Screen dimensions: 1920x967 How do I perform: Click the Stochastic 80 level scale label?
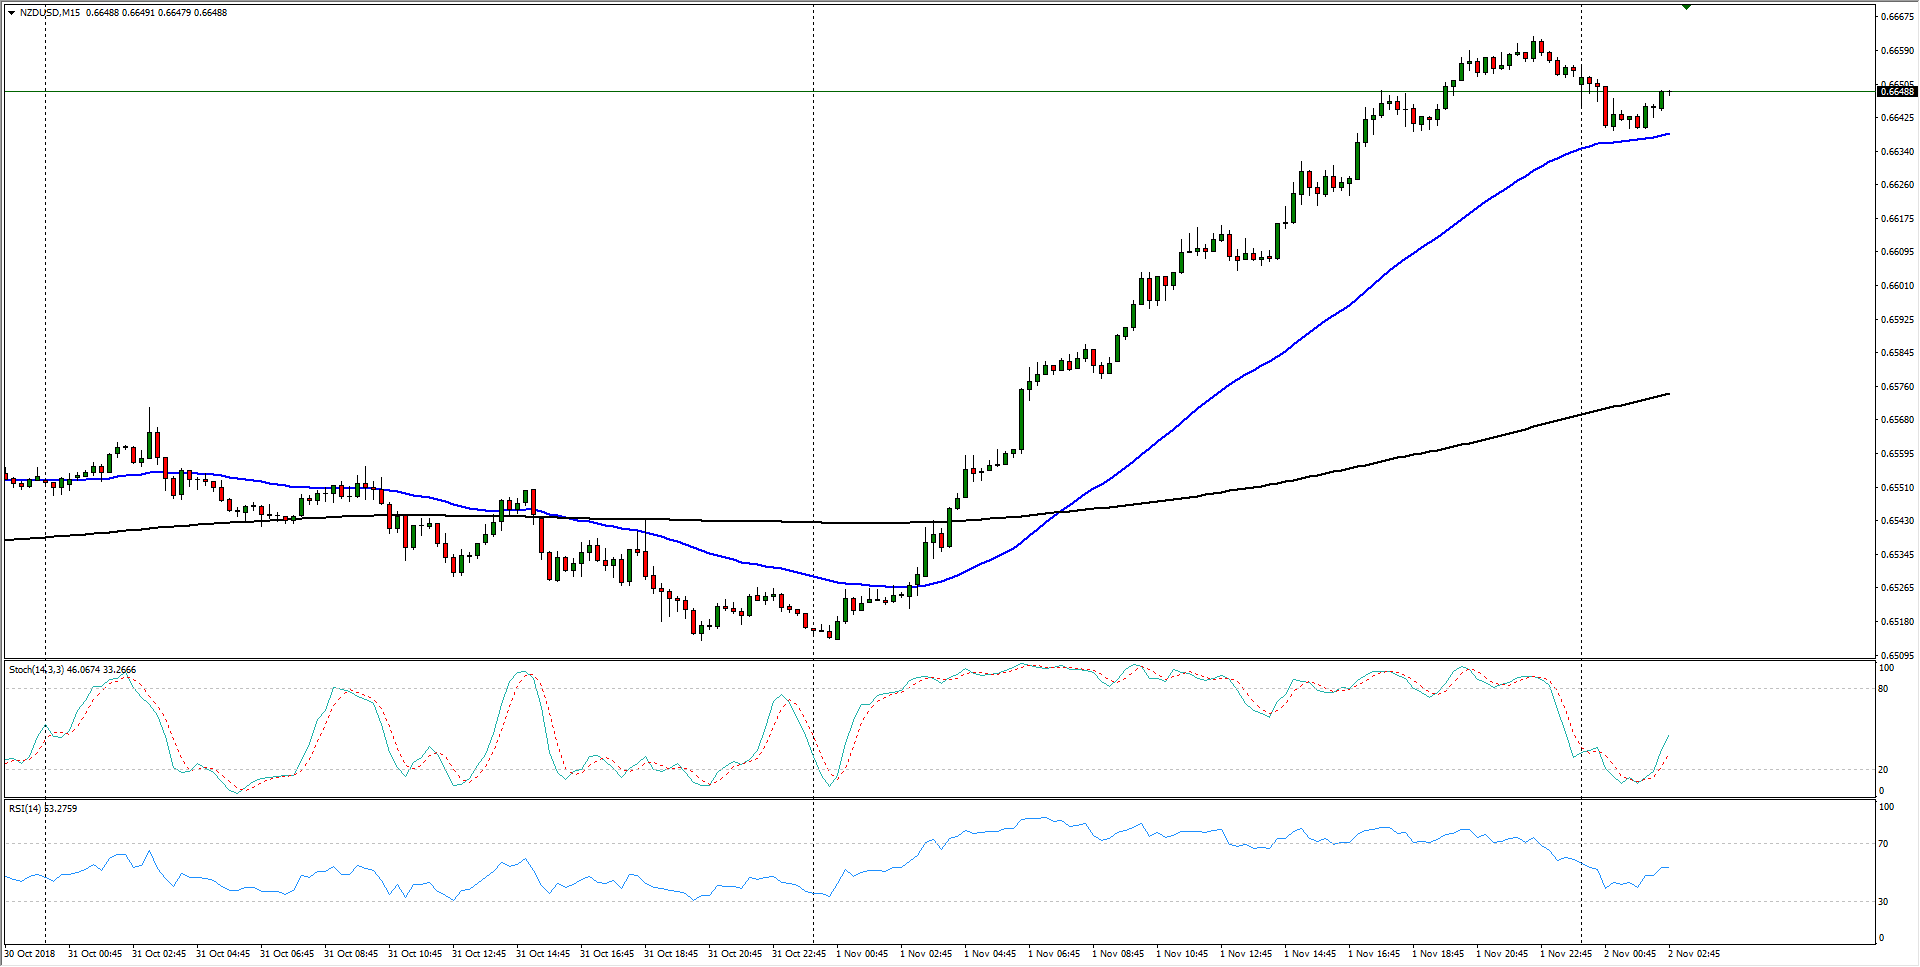[x=1883, y=689]
